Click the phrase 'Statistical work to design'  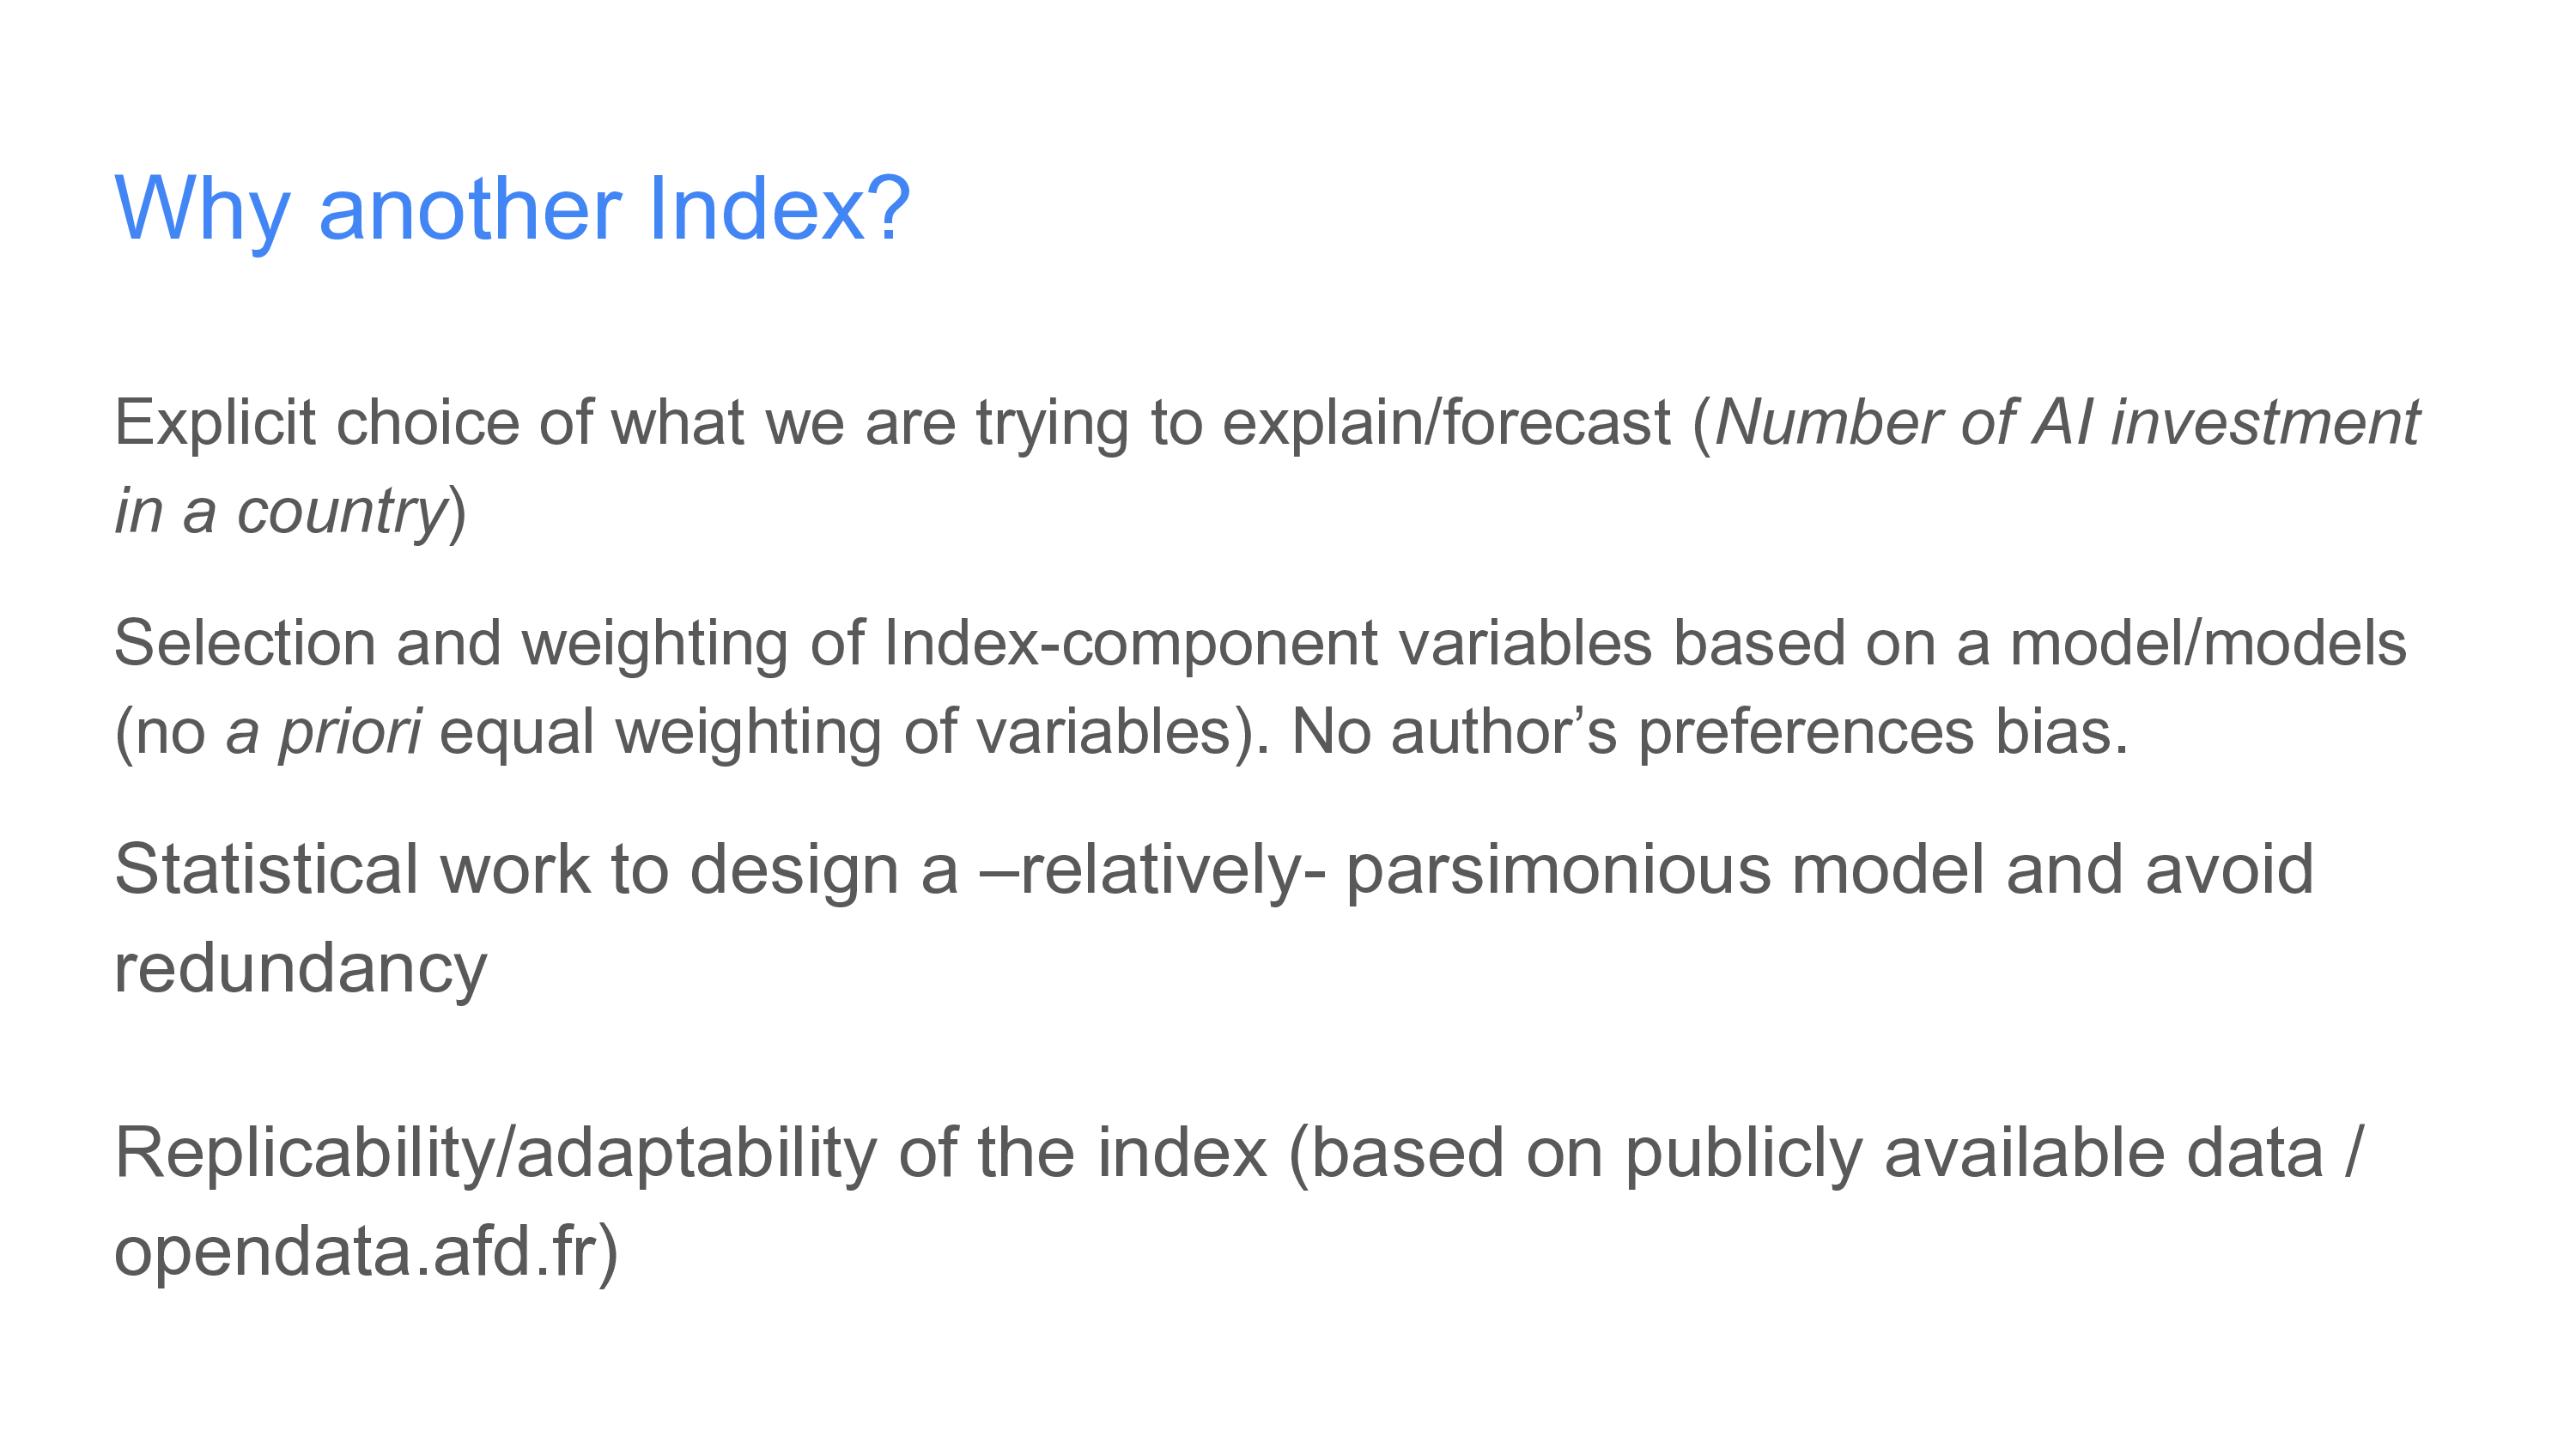point(507,870)
